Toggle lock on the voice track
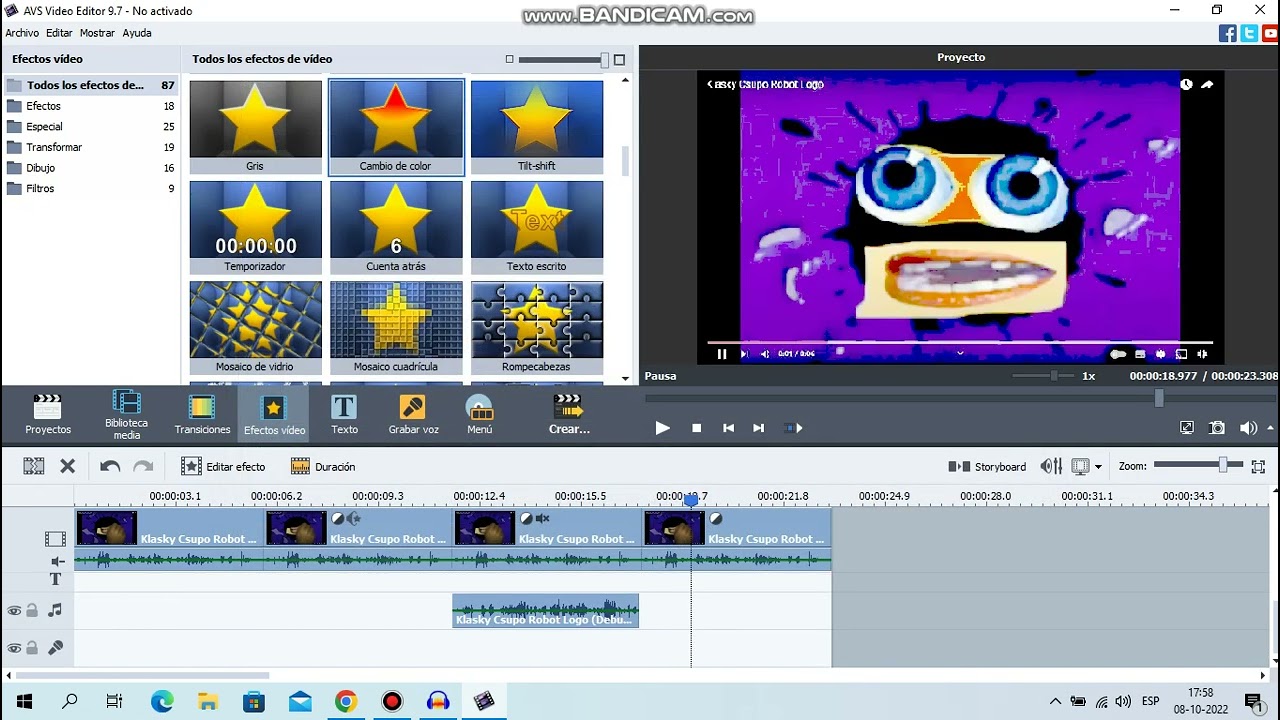1280x720 pixels. point(32,648)
